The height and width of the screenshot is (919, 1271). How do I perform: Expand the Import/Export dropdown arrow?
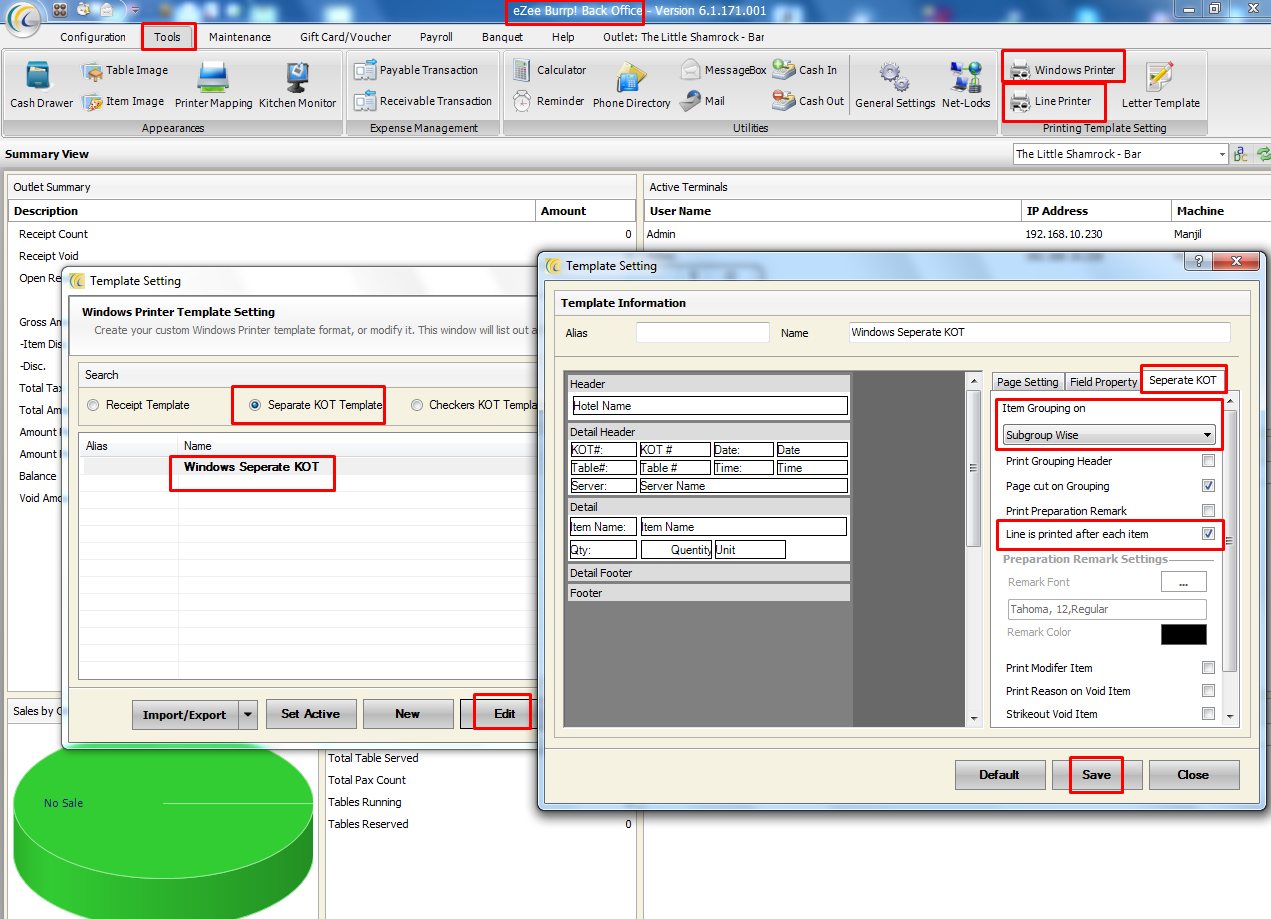248,714
